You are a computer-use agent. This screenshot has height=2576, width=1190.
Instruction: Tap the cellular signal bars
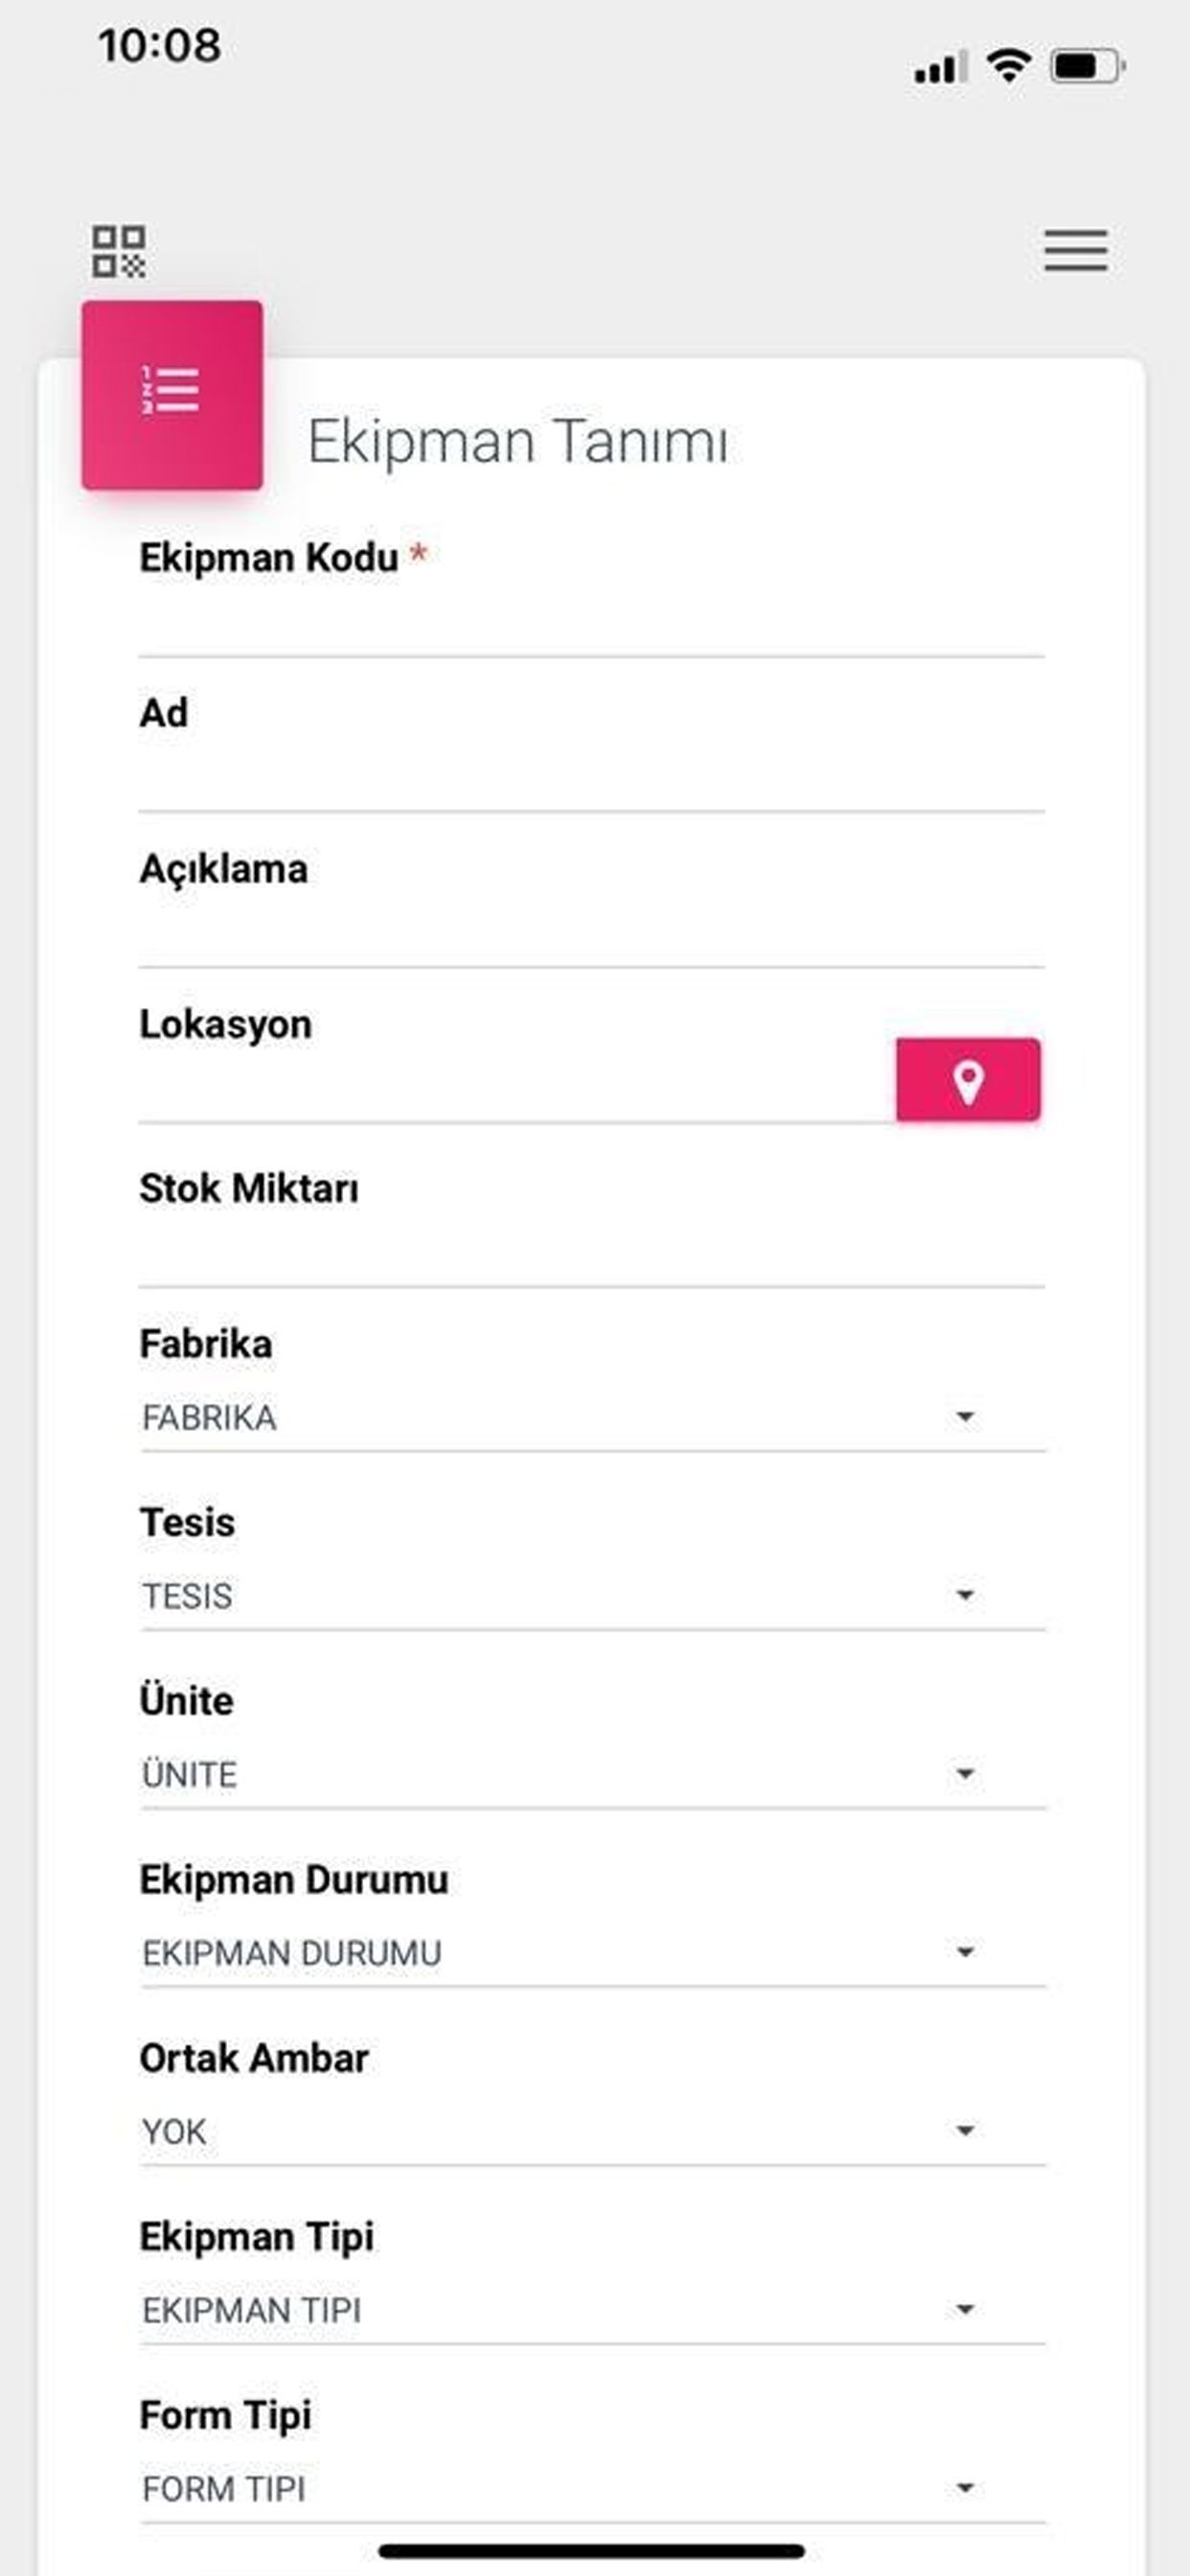point(940,67)
